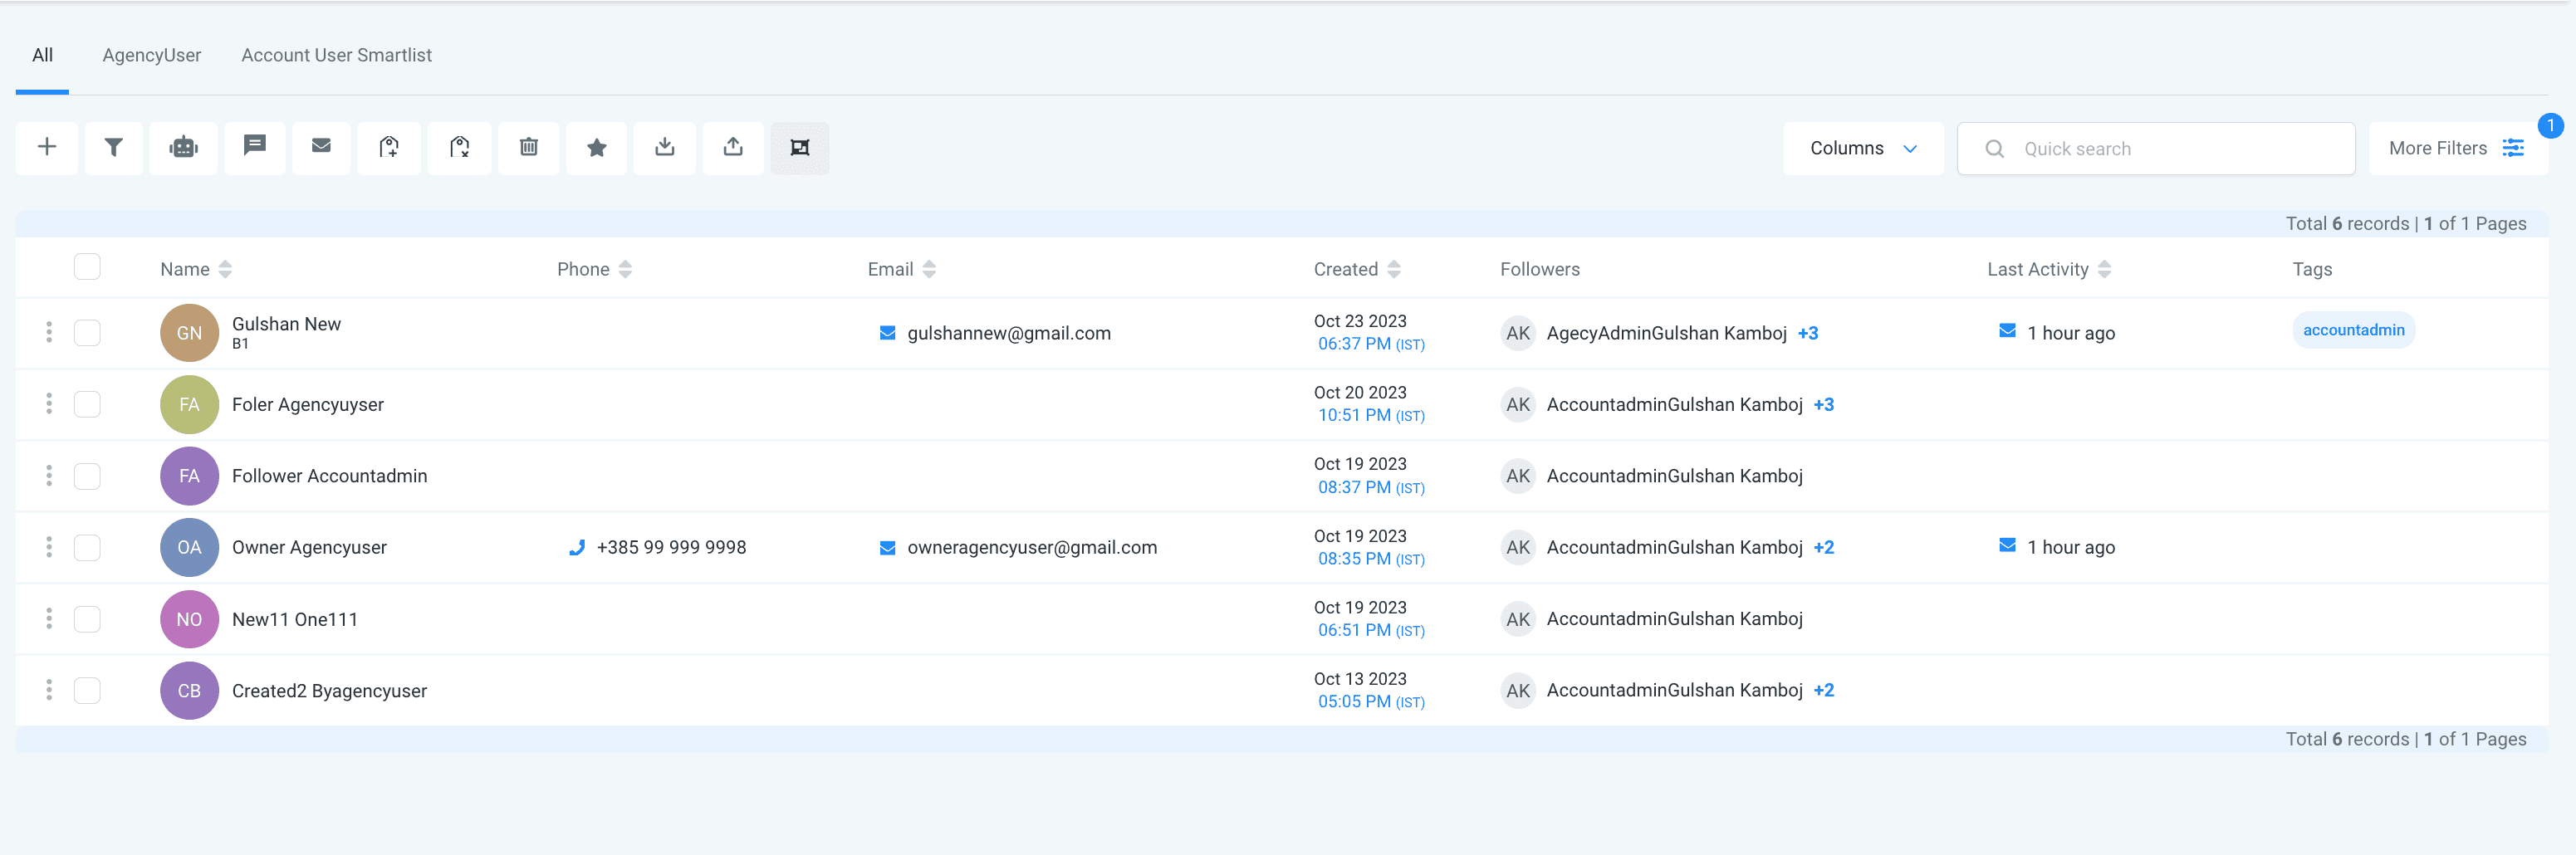Image resolution: width=2576 pixels, height=855 pixels.
Task: Toggle the select-all checkbox in header
Action: pos(87,267)
